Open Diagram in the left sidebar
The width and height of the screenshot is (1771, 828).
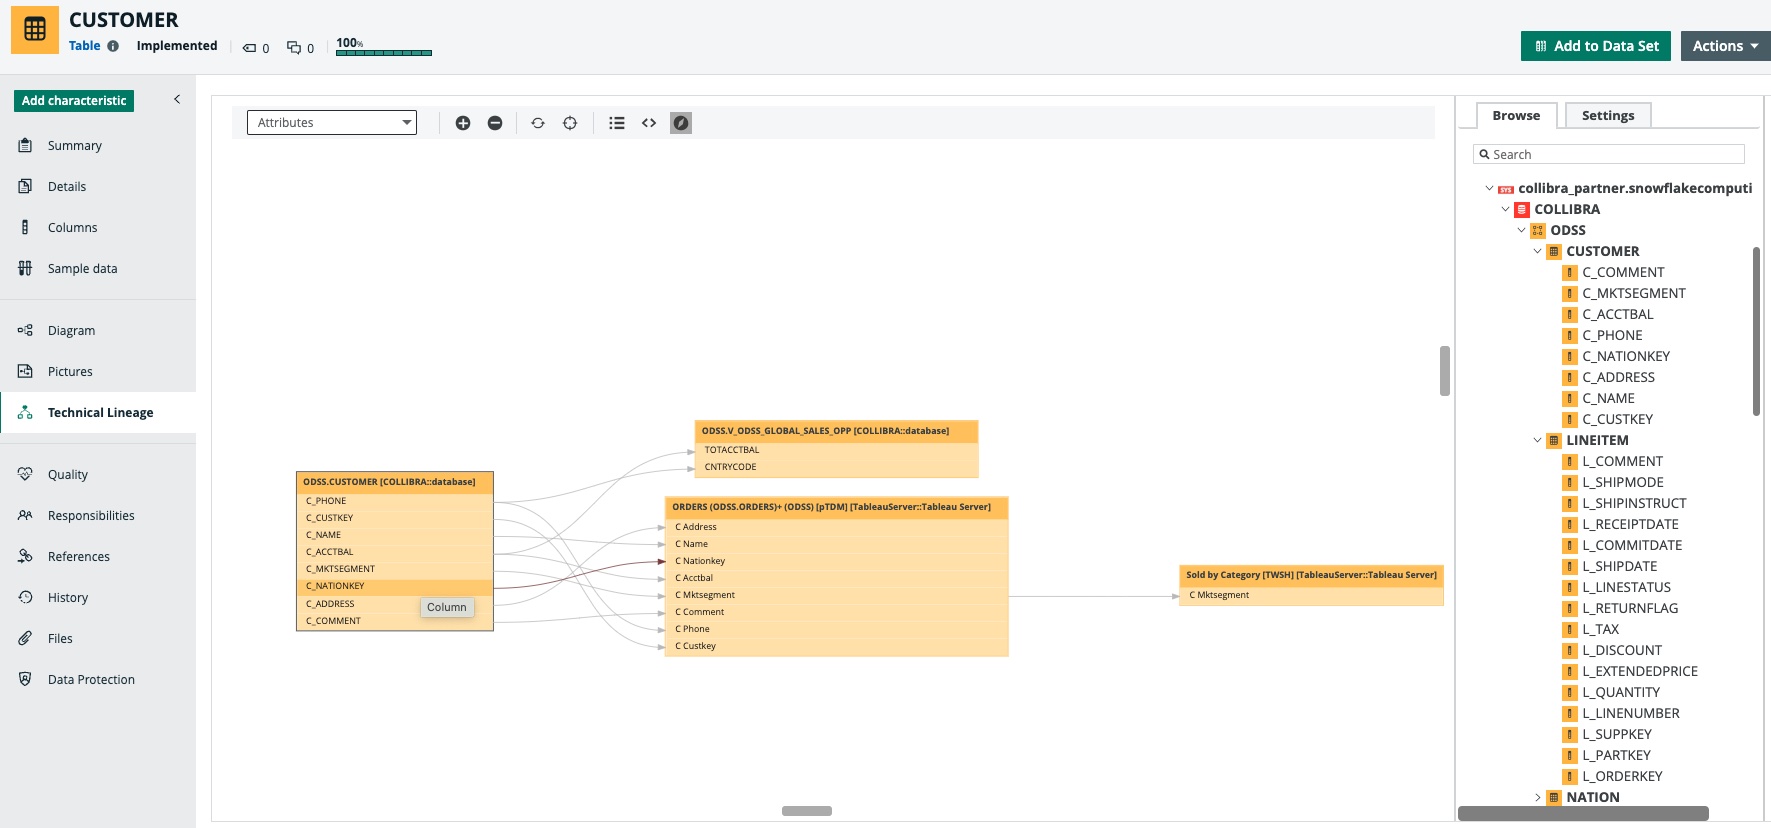tap(71, 330)
